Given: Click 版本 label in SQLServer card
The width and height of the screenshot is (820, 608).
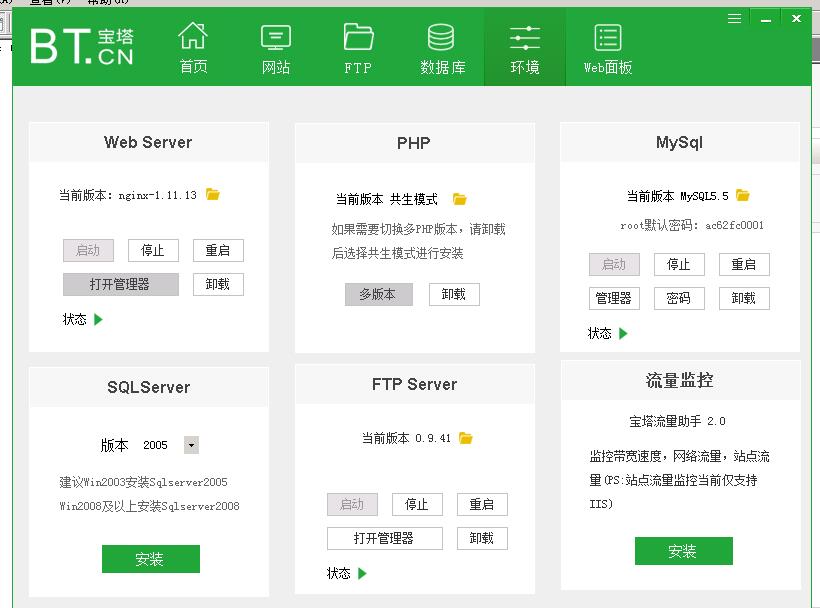Looking at the screenshot, I should click(x=115, y=445).
